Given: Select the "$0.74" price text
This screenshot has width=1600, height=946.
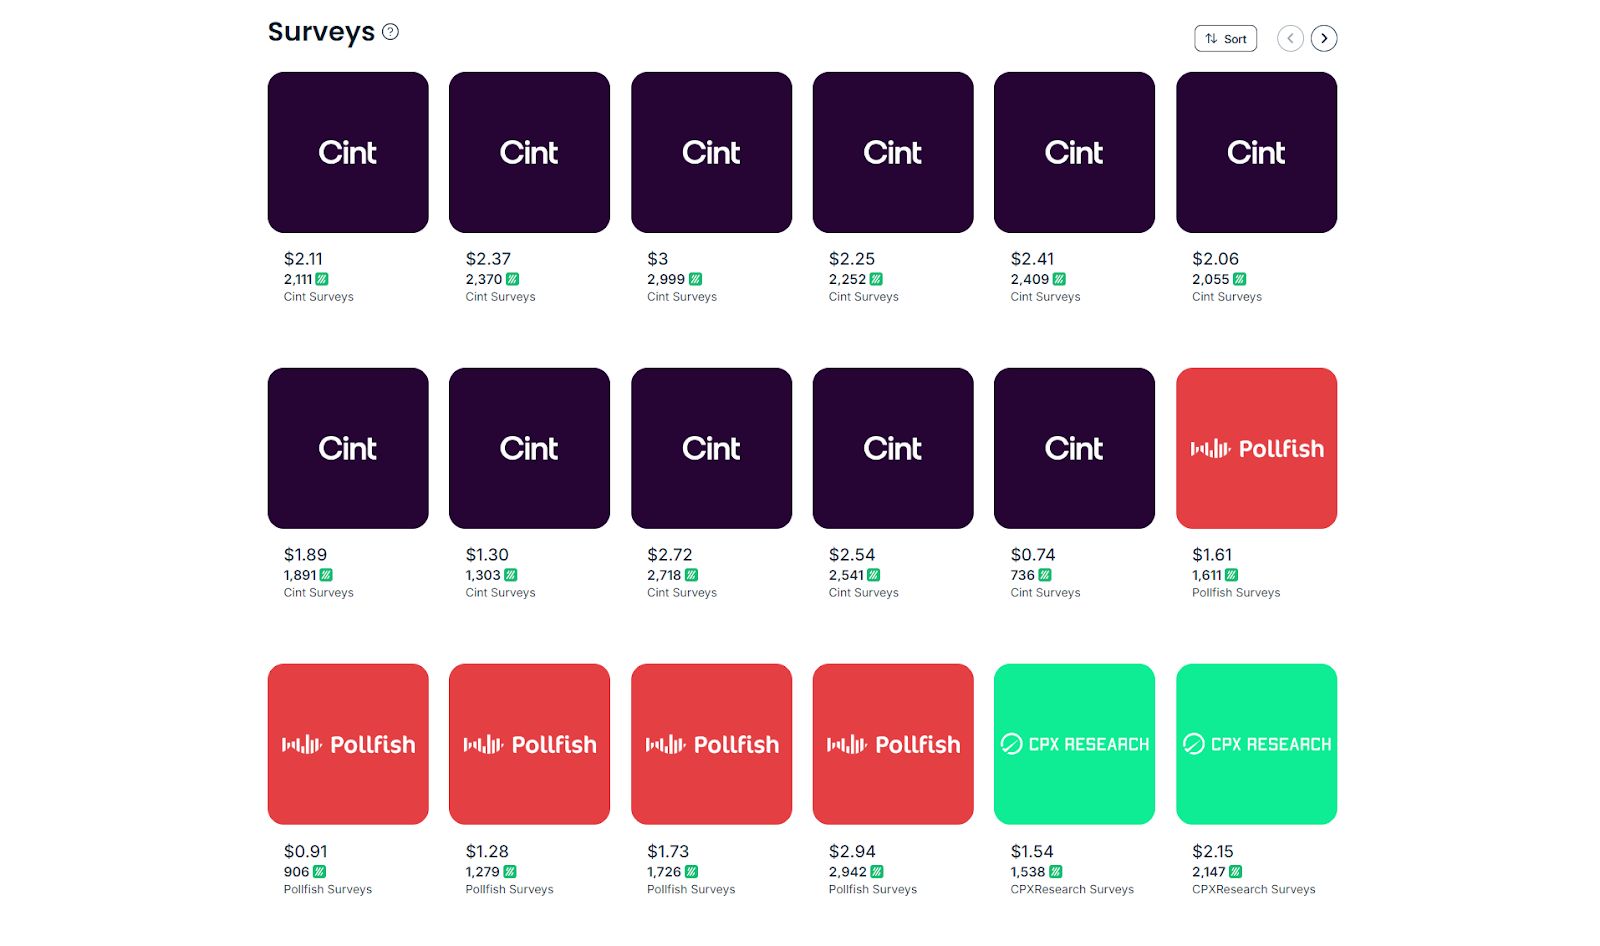Looking at the screenshot, I should pos(1033,555).
